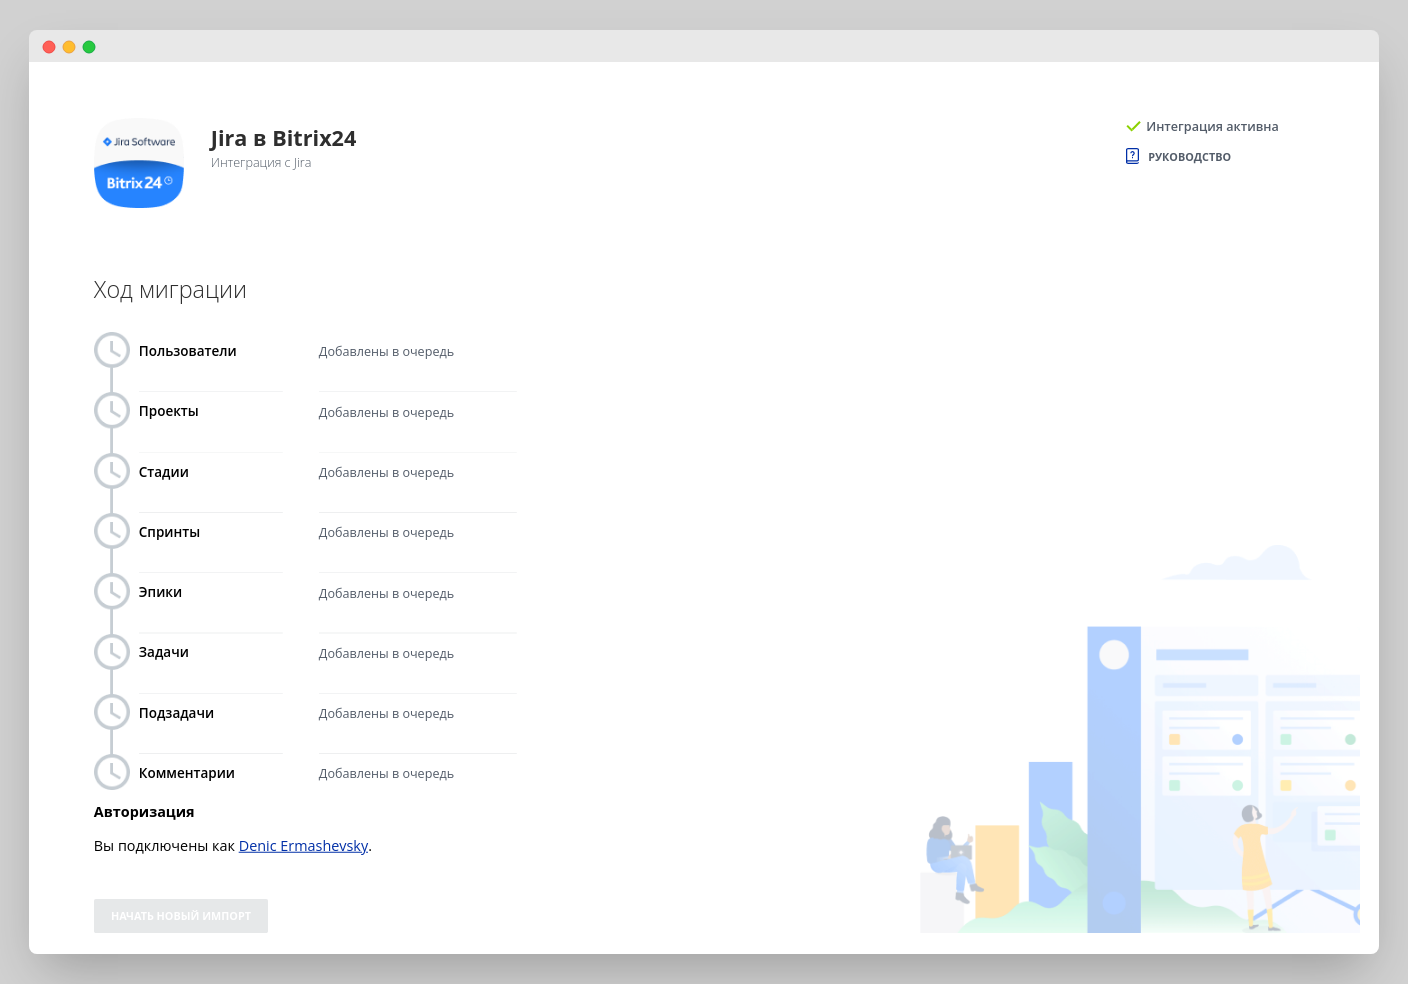Image resolution: width=1408 pixels, height=984 pixels.
Task: Click the Комментарии clock status icon
Action: click(x=112, y=772)
